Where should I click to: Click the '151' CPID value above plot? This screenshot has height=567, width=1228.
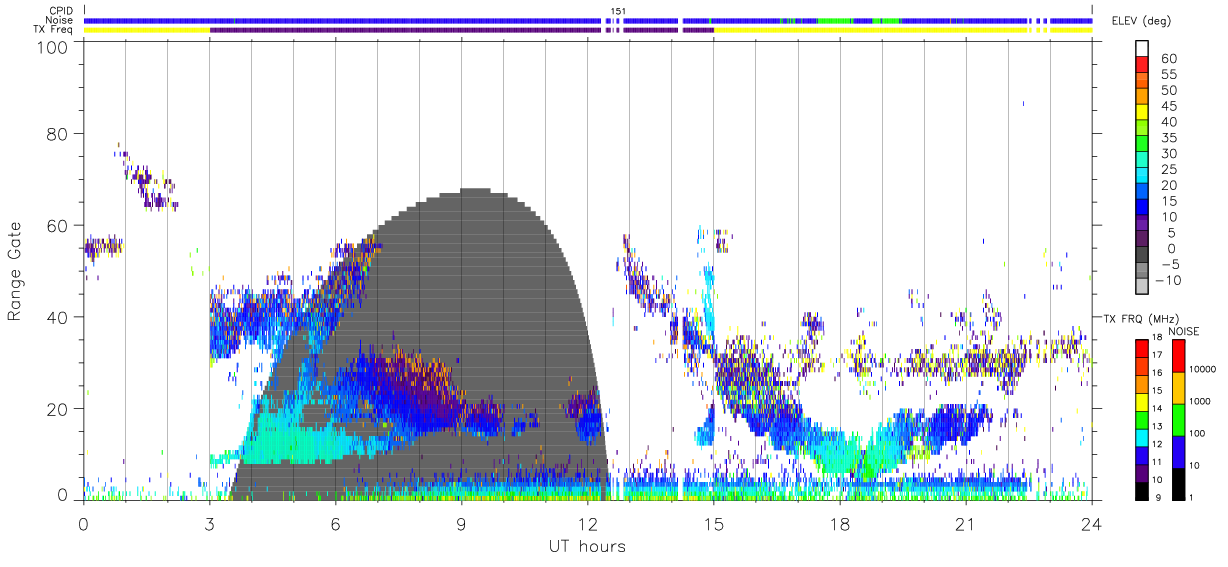618,11
